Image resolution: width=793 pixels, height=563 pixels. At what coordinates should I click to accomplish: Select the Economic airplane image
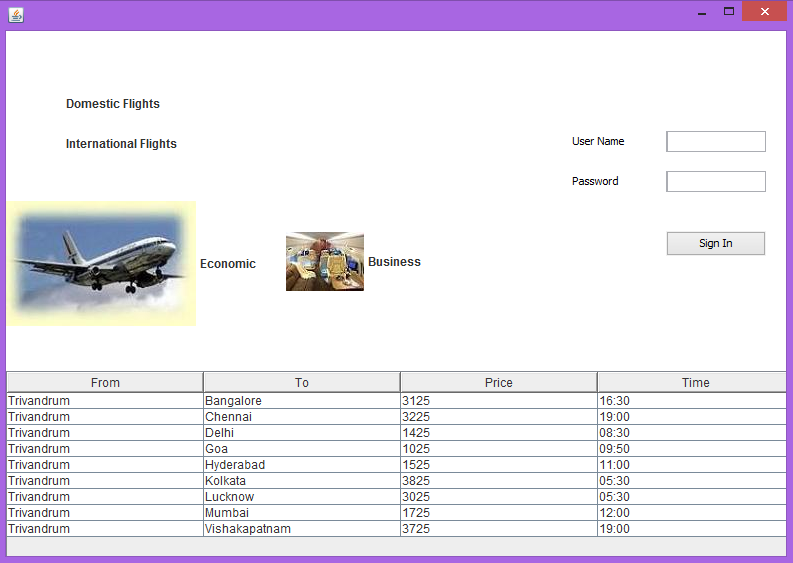click(101, 264)
